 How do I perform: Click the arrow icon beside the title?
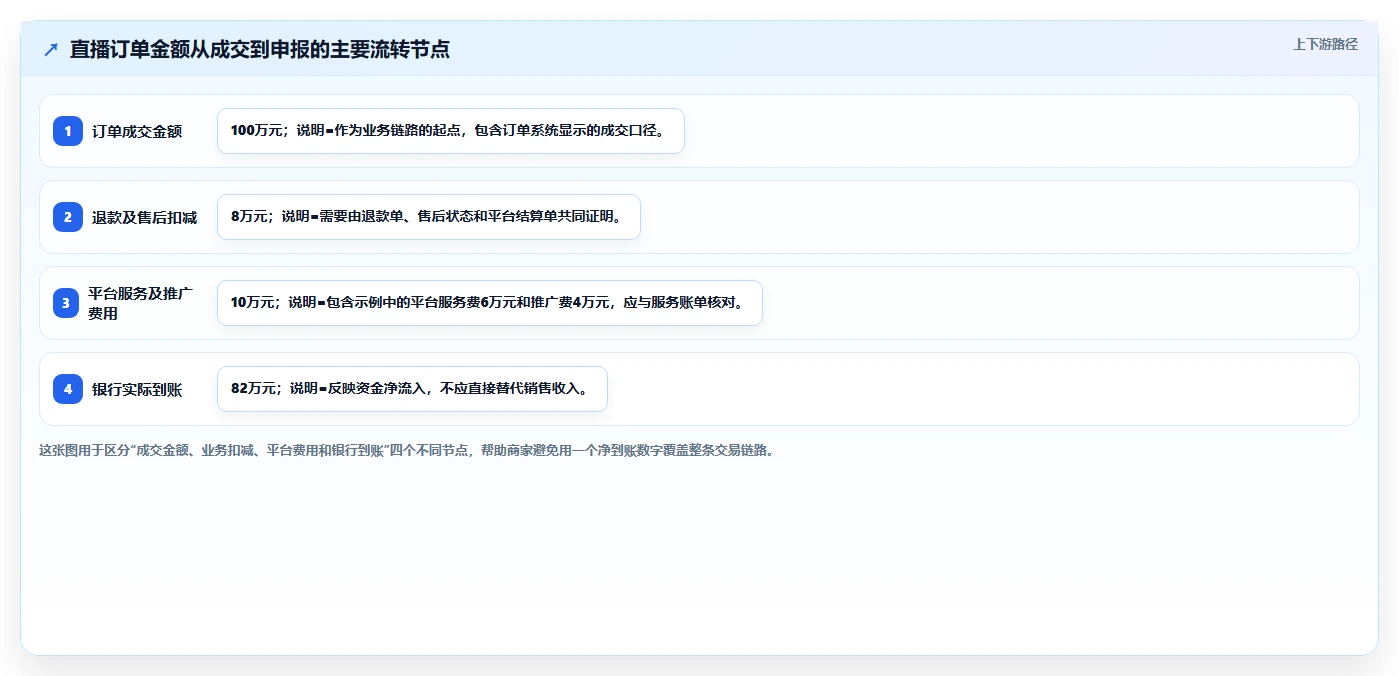(50, 49)
